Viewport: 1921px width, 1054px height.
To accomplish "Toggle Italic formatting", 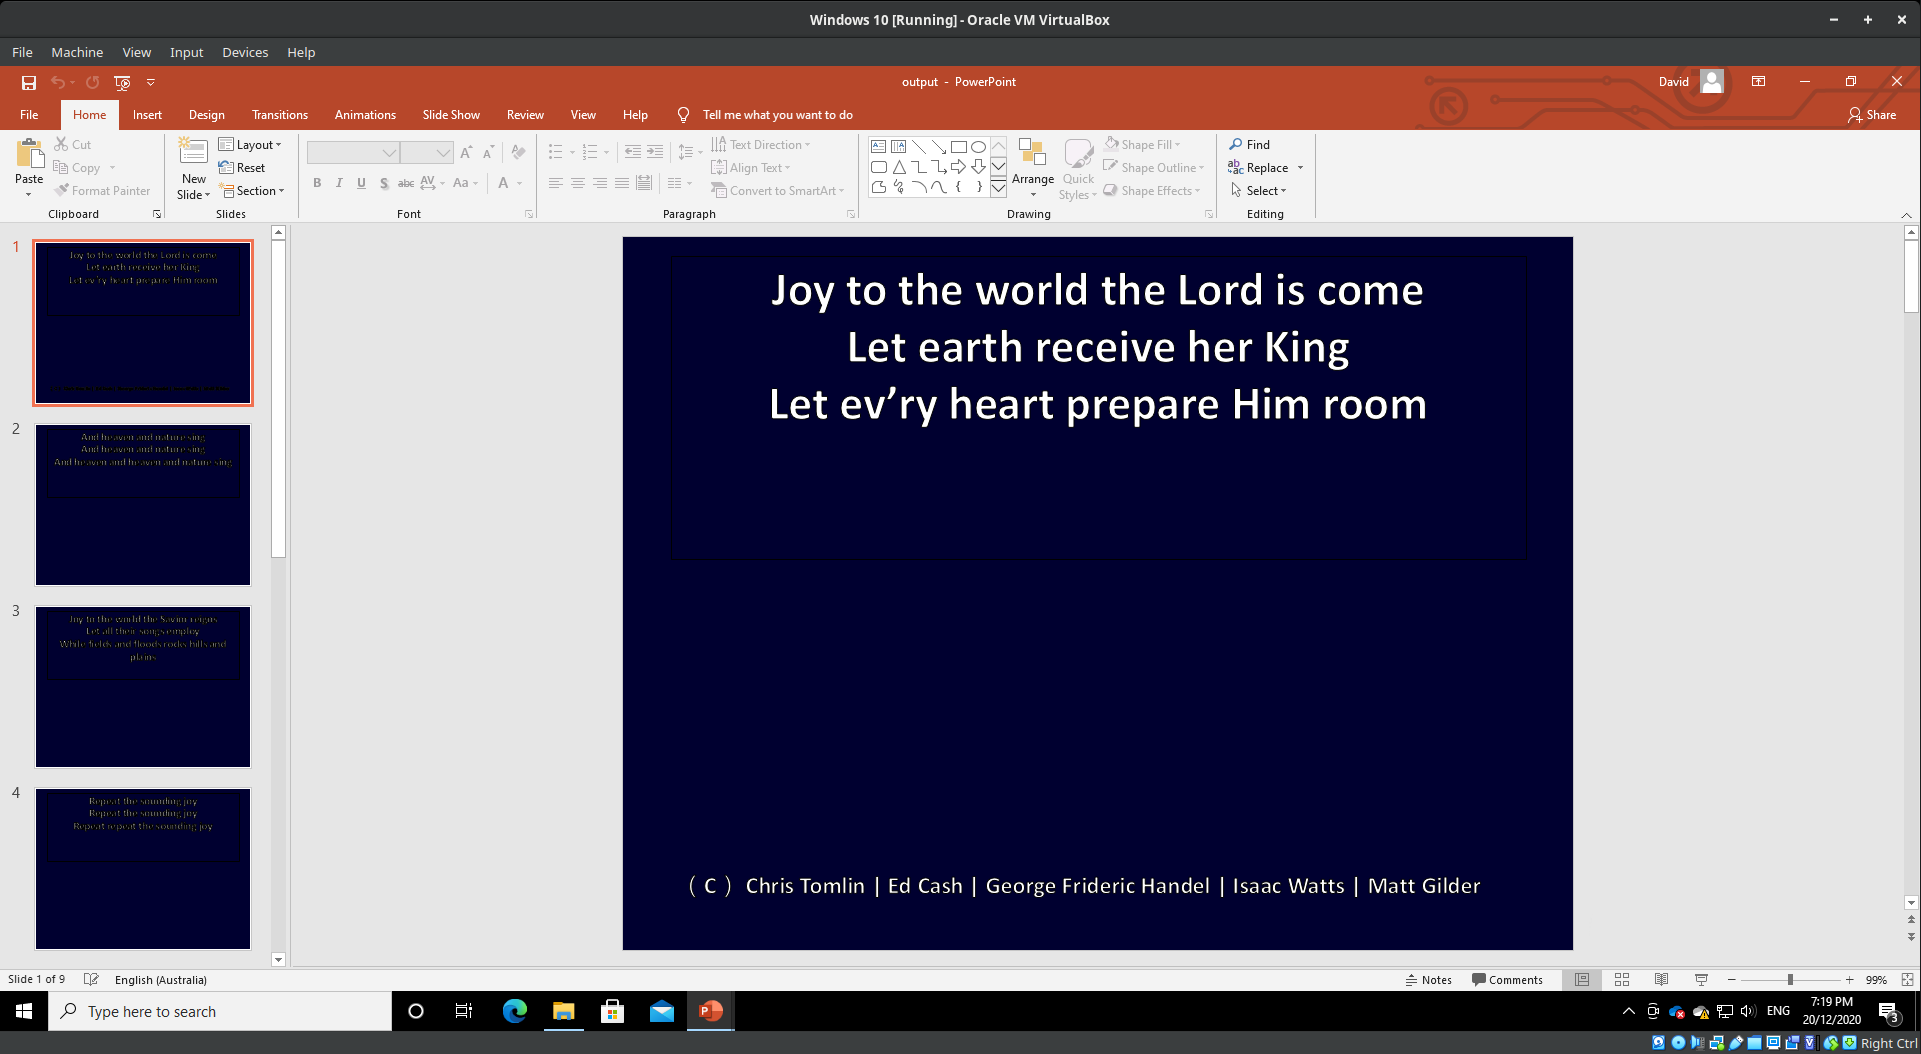I will [x=339, y=183].
